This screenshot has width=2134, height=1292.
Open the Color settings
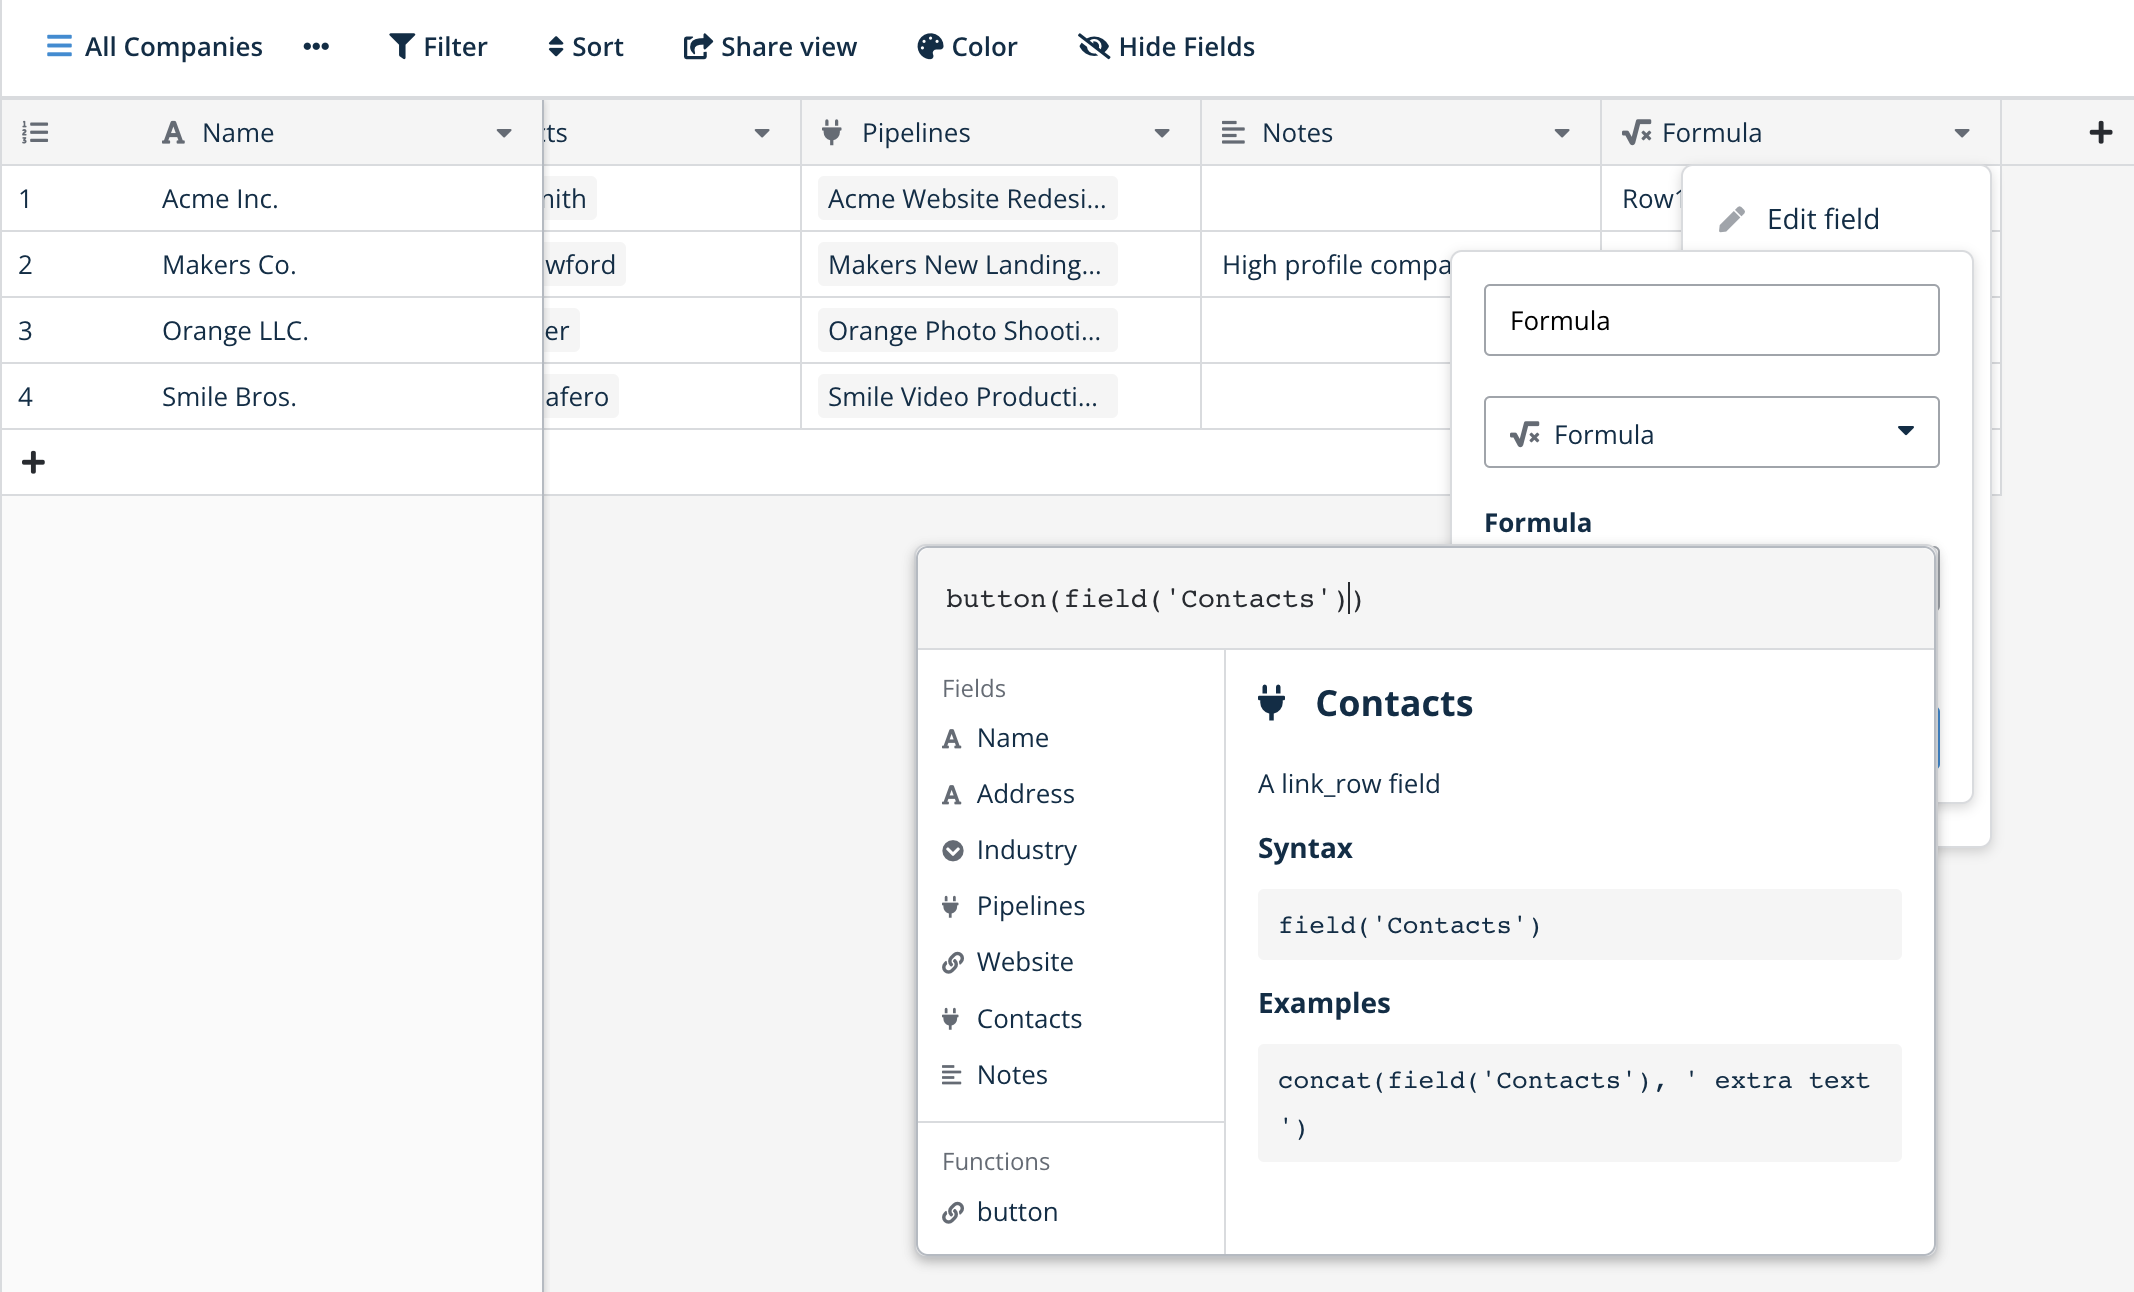coord(966,46)
